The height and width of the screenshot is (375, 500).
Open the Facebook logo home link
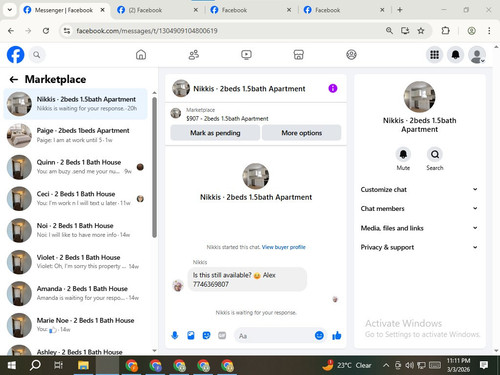[x=15, y=55]
